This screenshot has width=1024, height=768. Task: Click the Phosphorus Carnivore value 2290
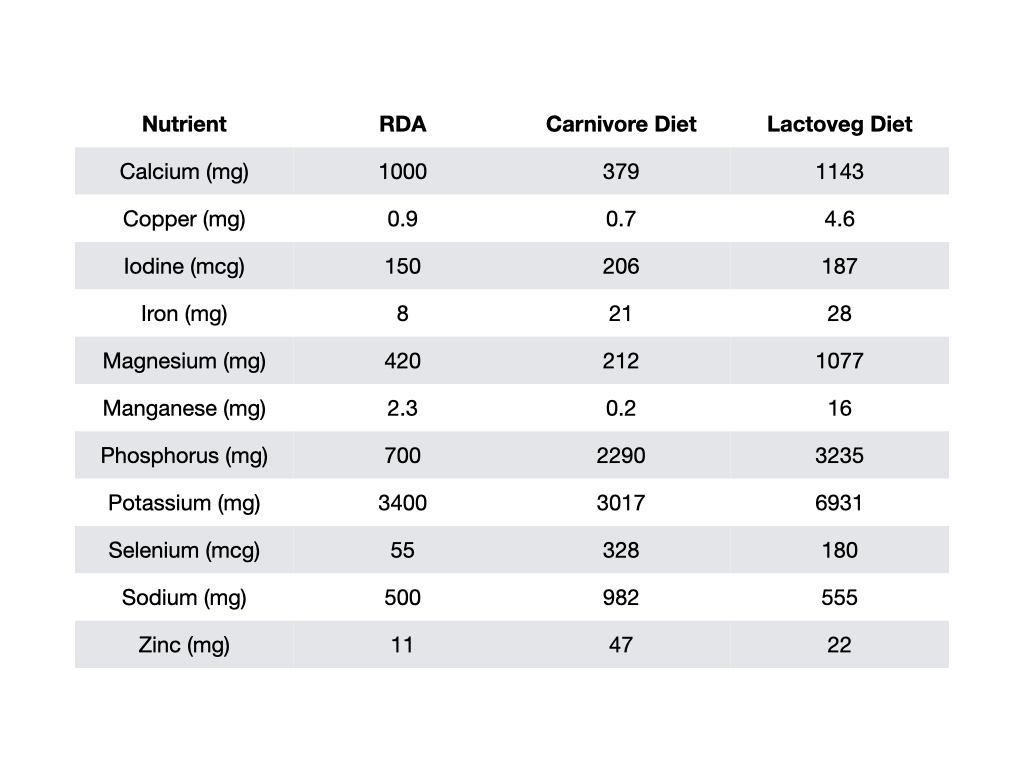pyautogui.click(x=621, y=456)
